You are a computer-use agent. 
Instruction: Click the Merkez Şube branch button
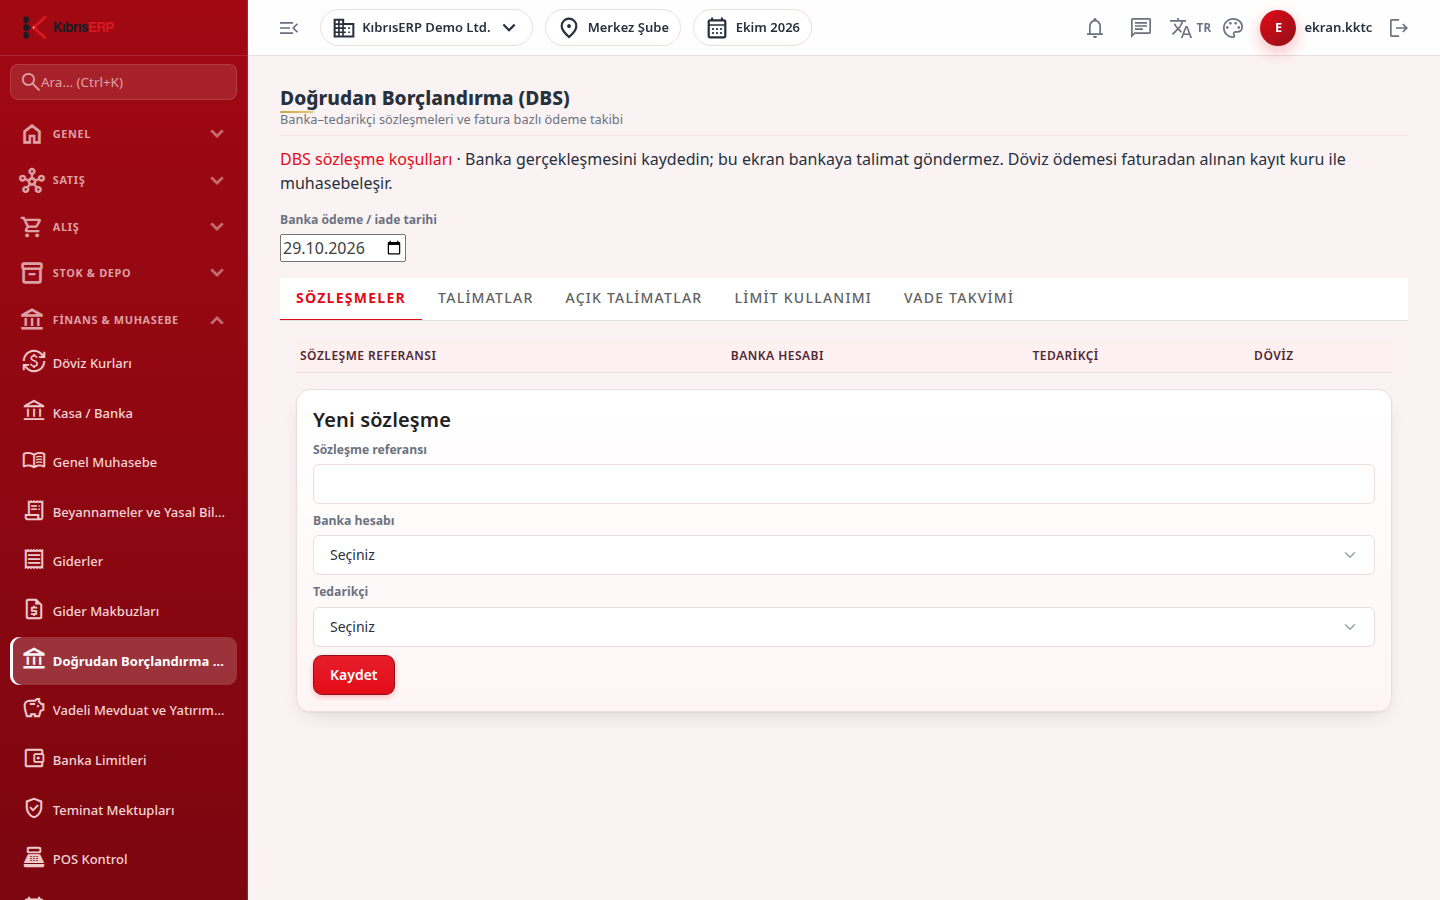click(x=613, y=28)
